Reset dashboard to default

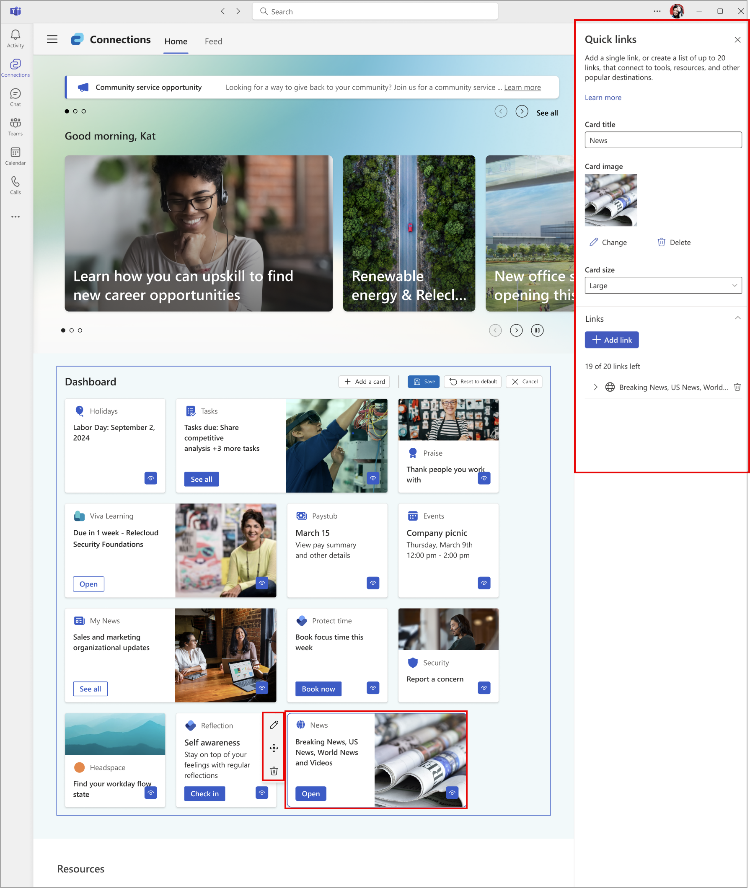[x=474, y=382]
